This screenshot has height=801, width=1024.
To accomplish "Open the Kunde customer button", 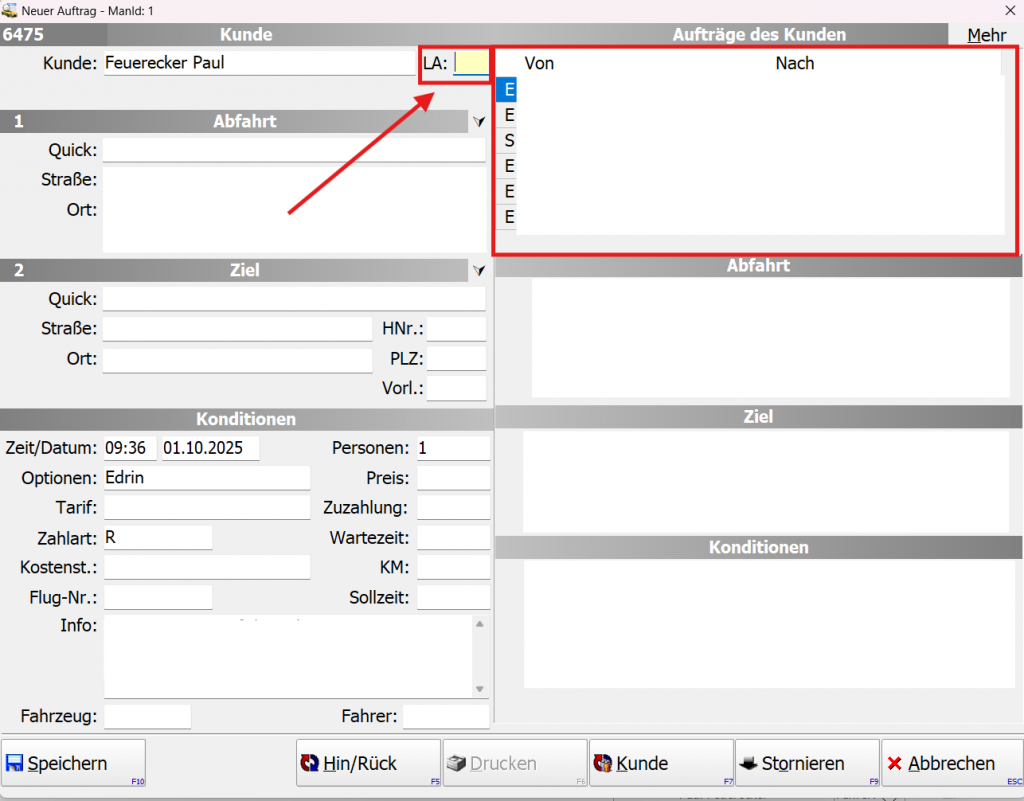I will (660, 764).
